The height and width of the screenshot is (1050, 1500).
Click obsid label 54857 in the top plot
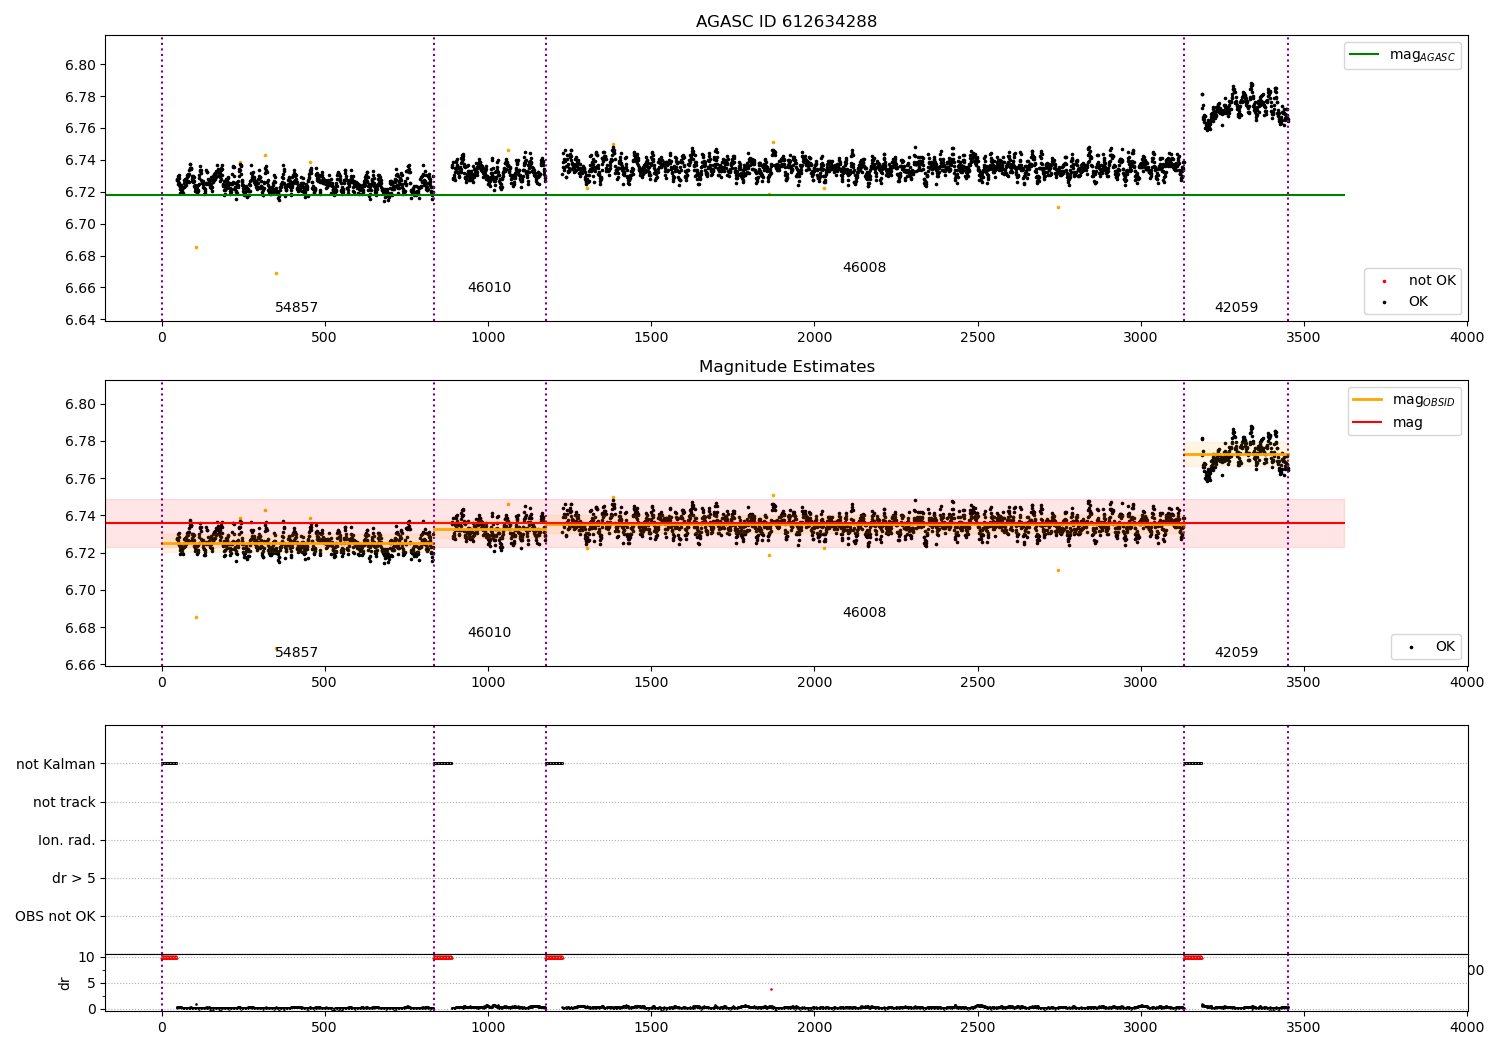(x=296, y=308)
